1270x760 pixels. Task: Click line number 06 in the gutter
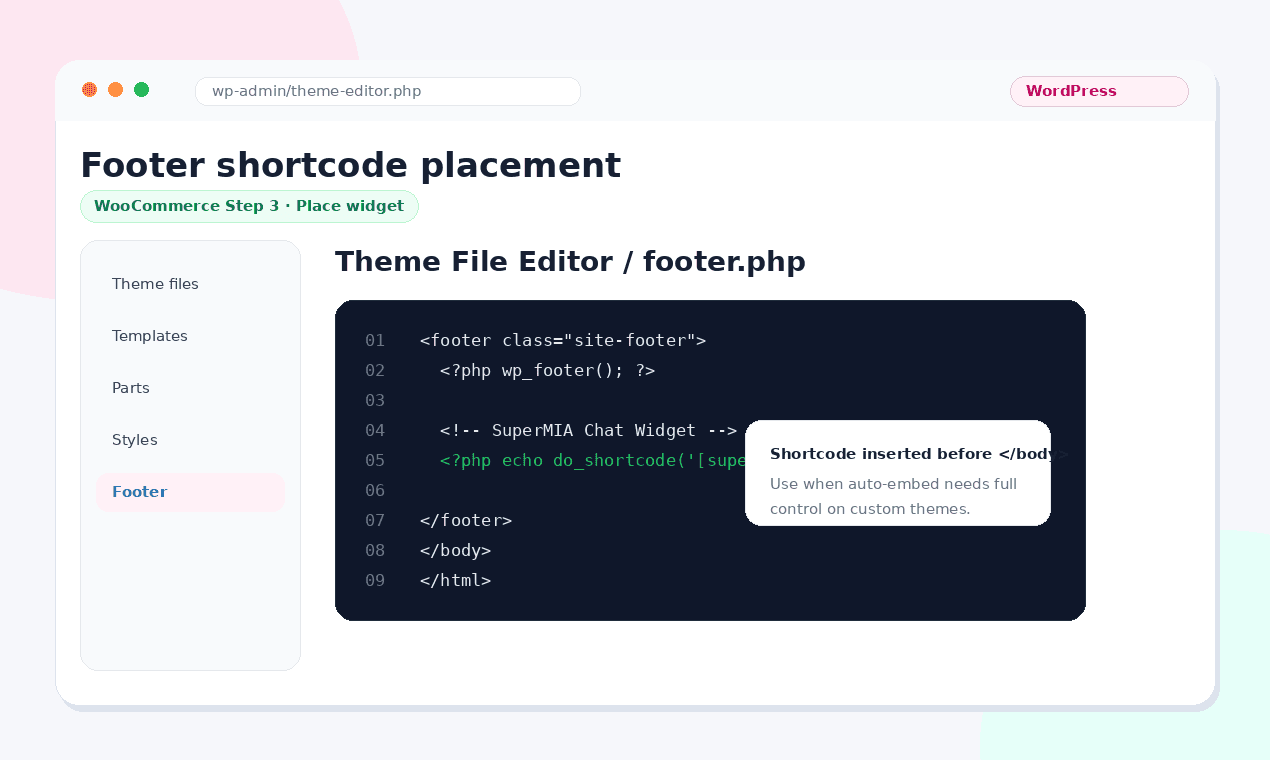[x=375, y=490]
